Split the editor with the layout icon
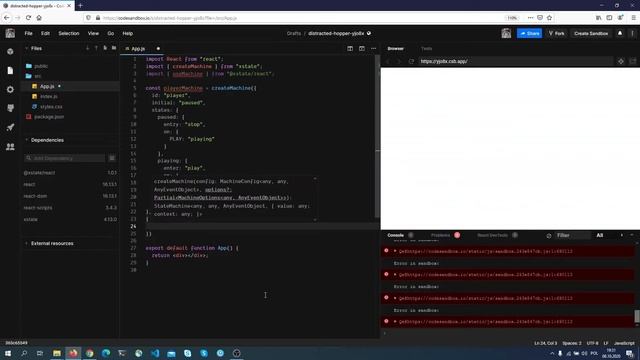640x360 pixels. click(x=350, y=49)
